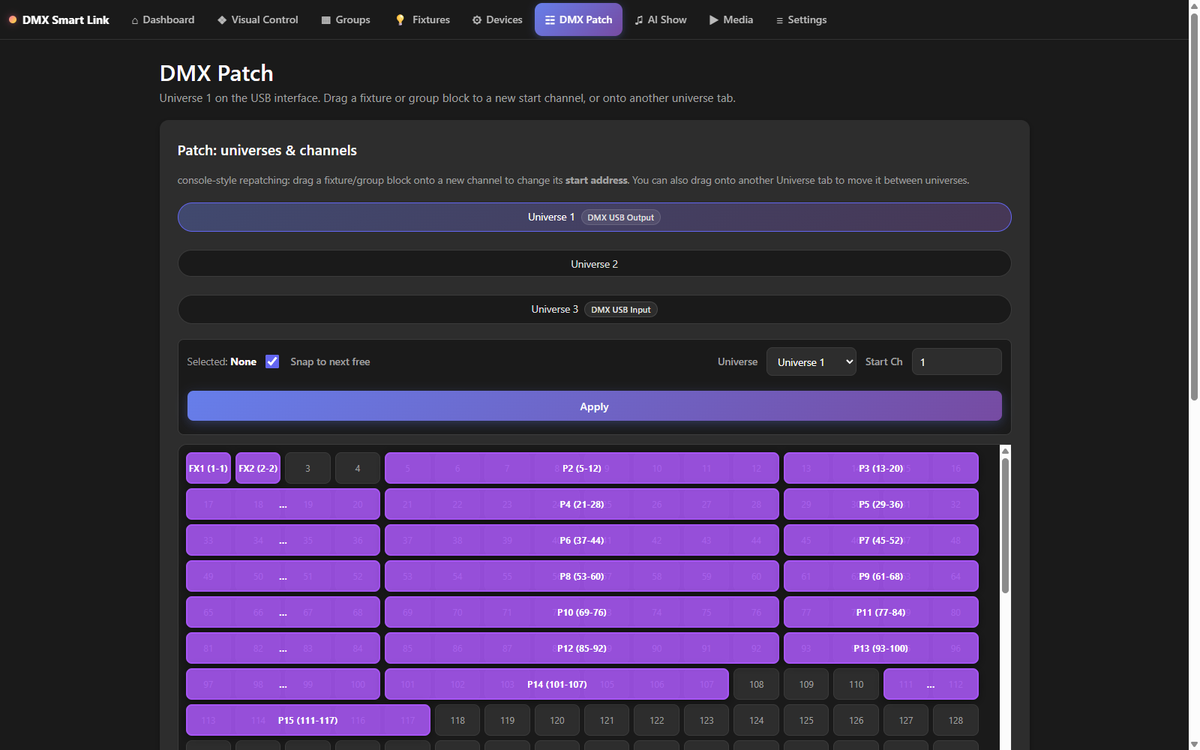Select the DMX Patch tab

[578, 20]
